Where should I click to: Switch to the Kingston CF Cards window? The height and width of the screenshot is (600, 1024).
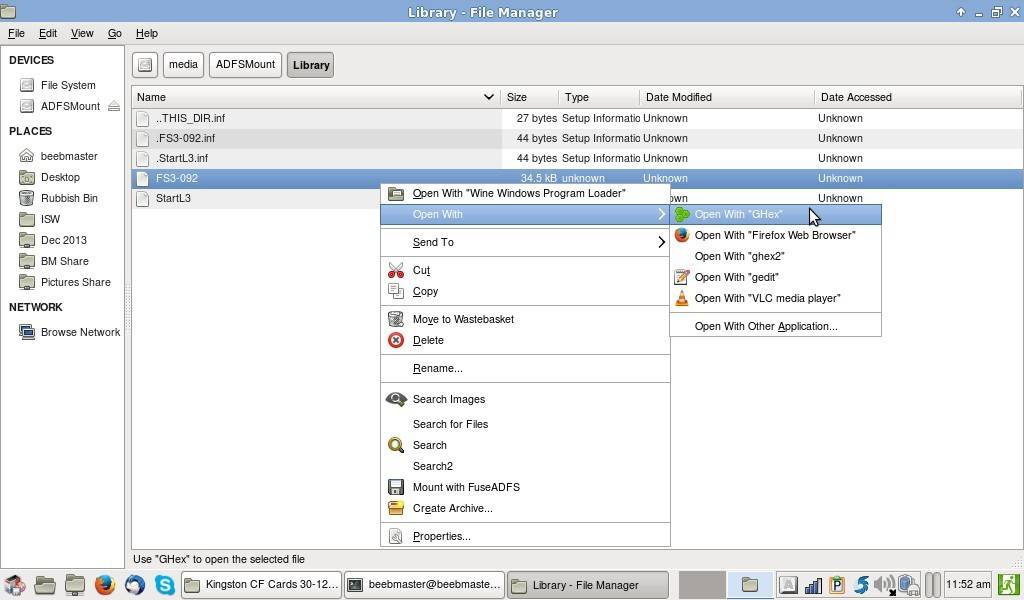(261, 585)
